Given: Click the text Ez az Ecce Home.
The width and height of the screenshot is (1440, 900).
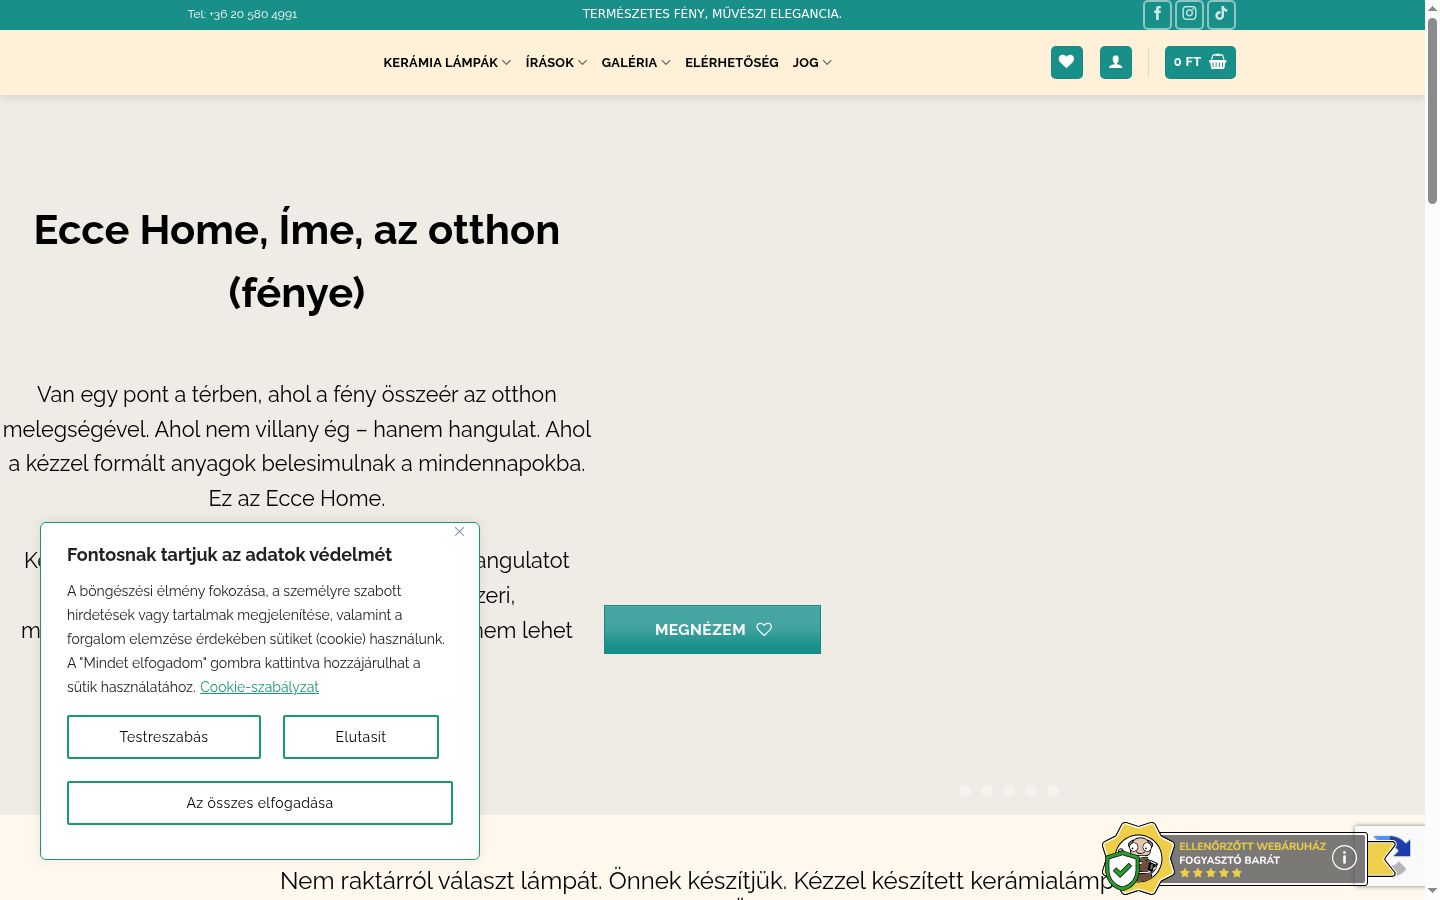Looking at the screenshot, I should 297,498.
